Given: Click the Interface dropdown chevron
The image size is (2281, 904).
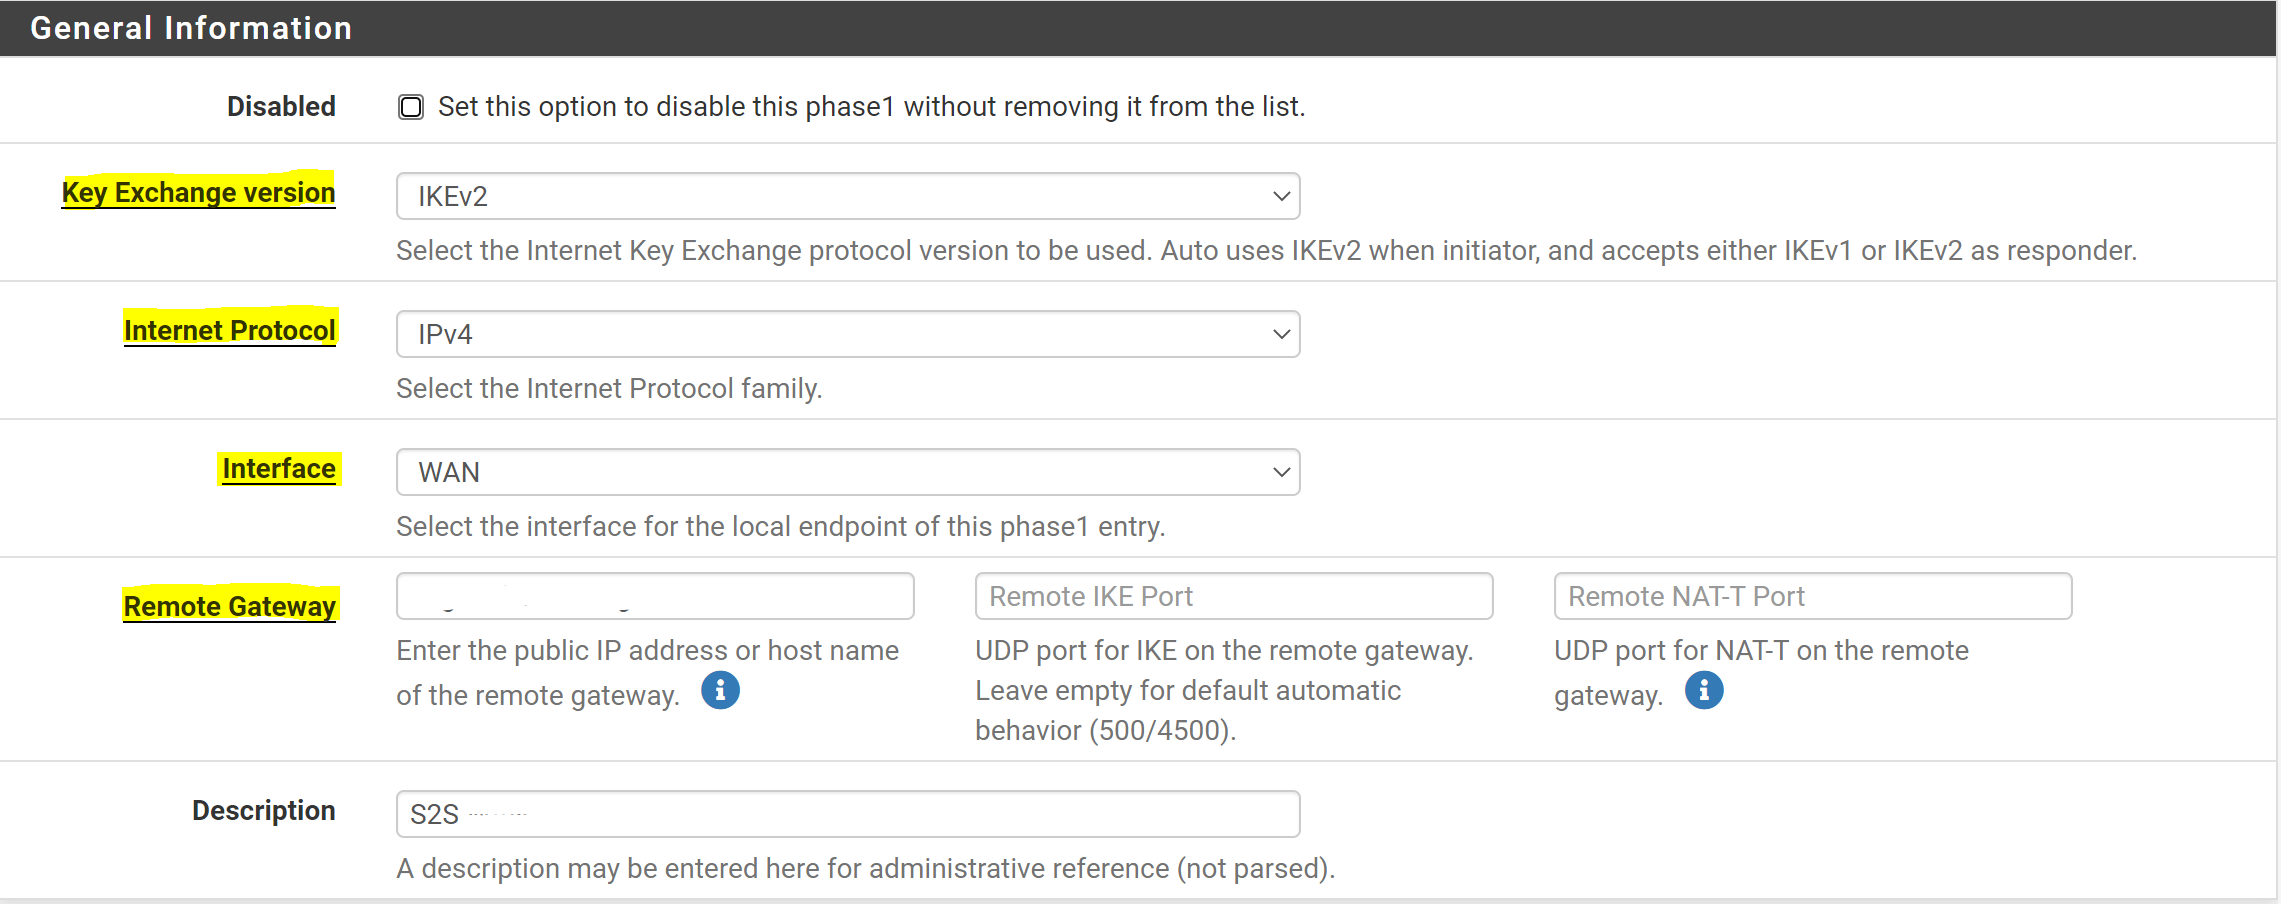Looking at the screenshot, I should click(x=1281, y=472).
